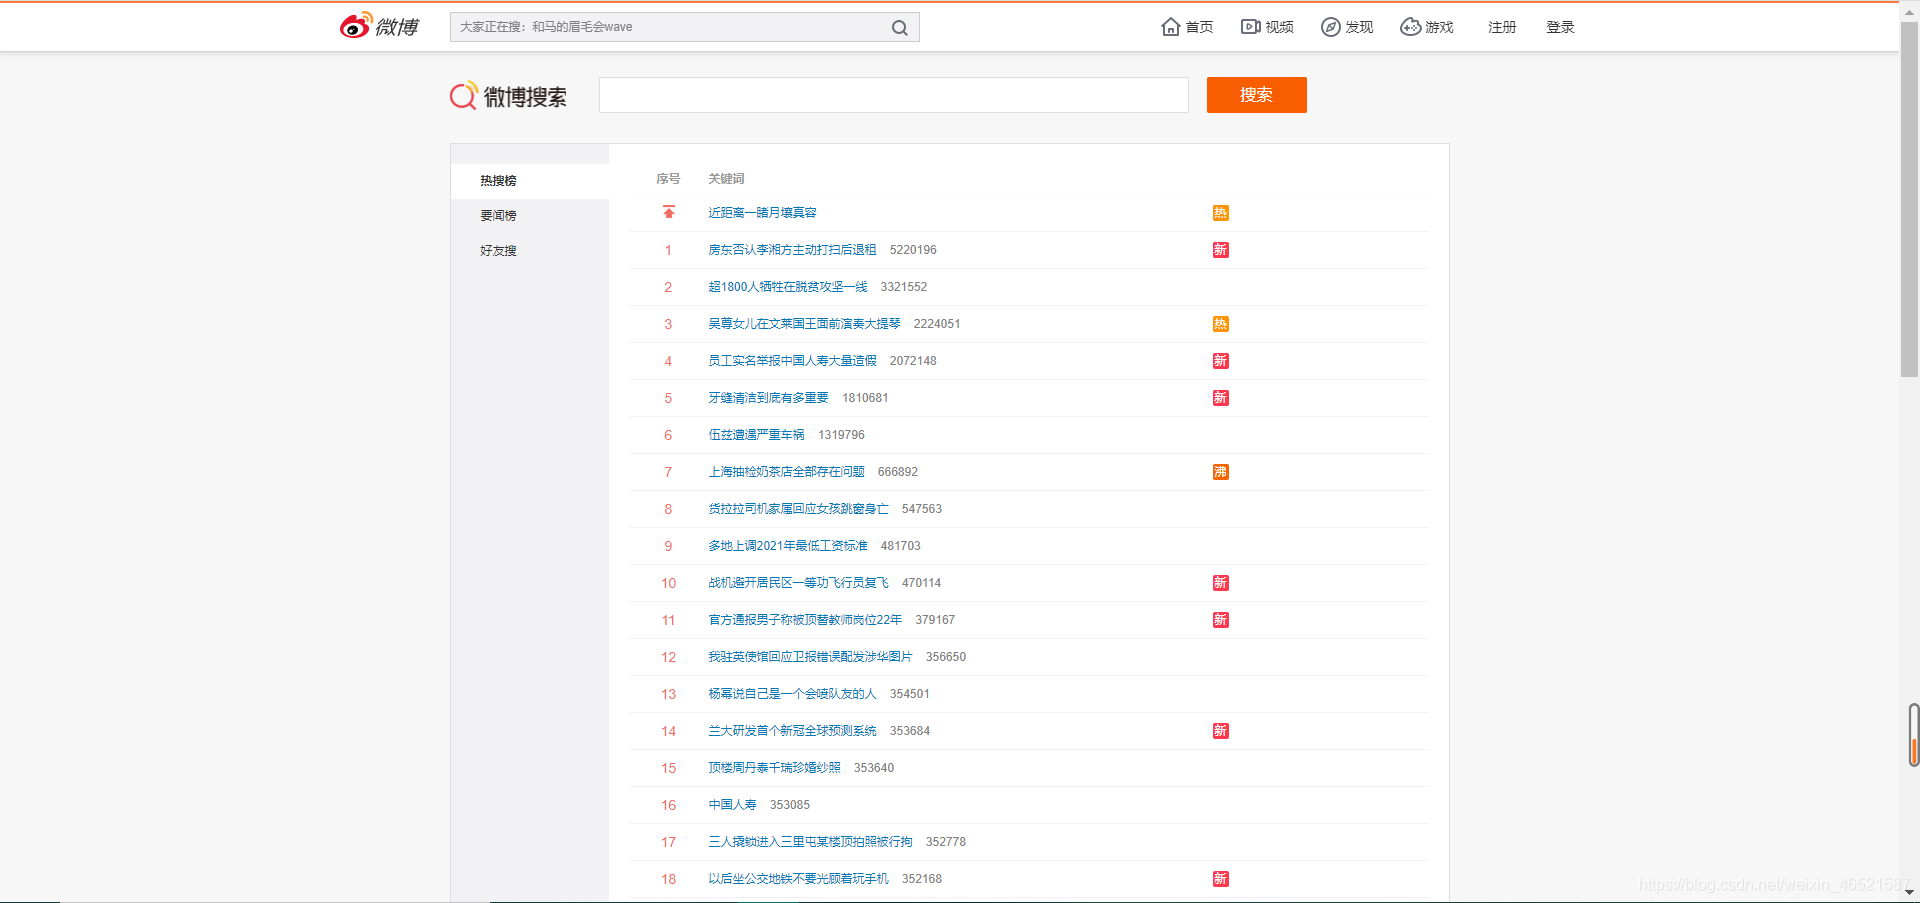Click the 序号 column header
The height and width of the screenshot is (903, 1920).
[668, 179]
